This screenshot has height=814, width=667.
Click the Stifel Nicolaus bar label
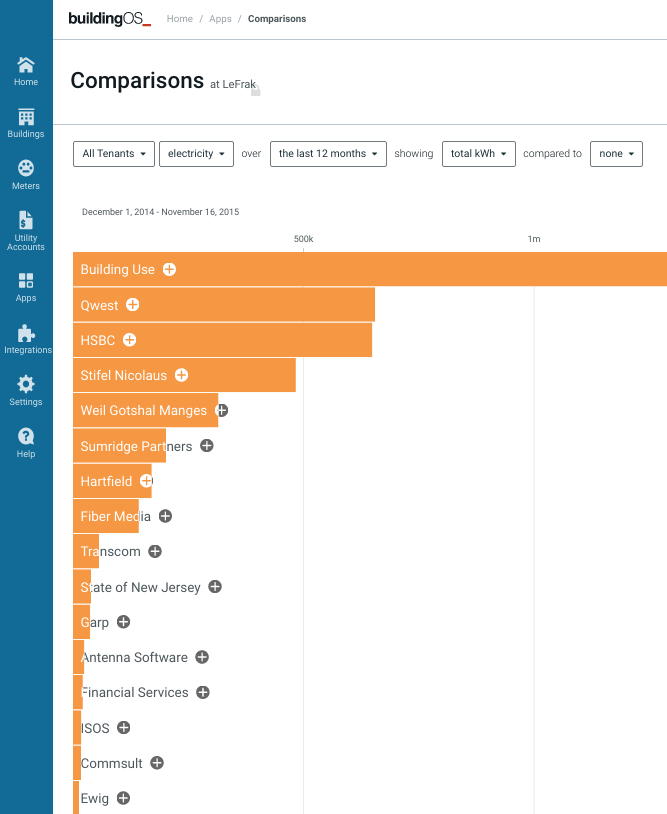(124, 375)
